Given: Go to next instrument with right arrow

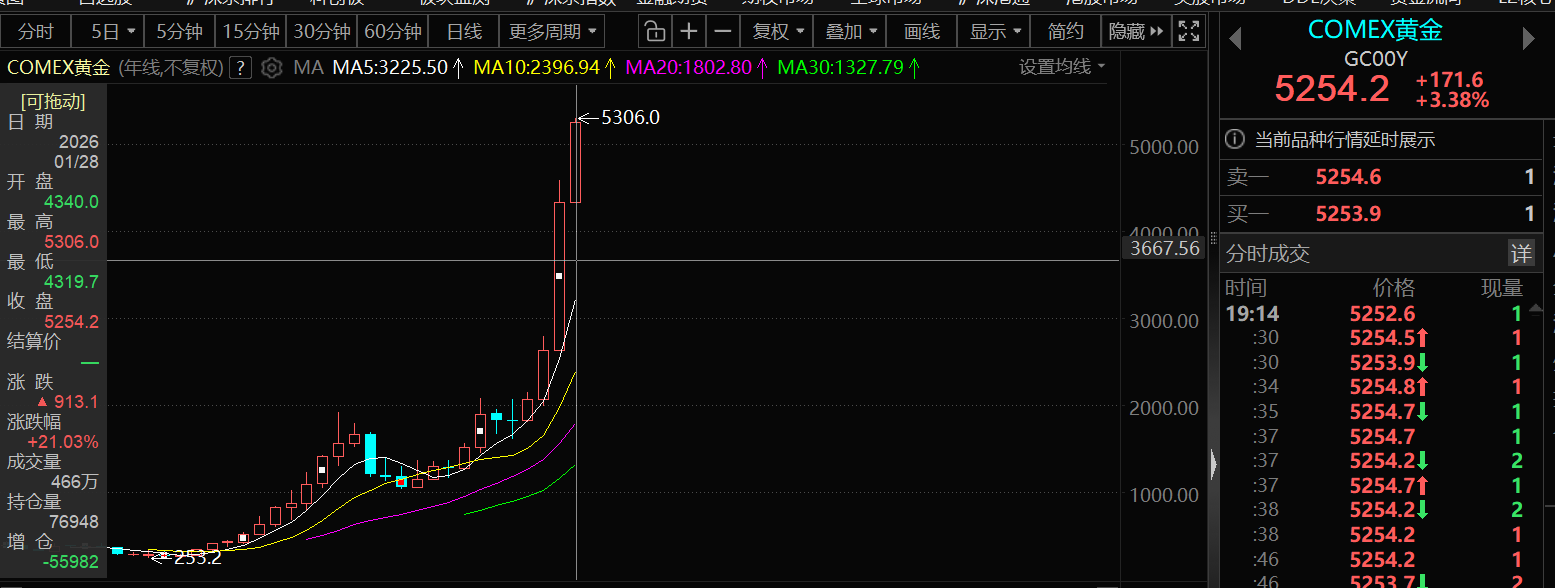Looking at the screenshot, I should point(1528,39).
